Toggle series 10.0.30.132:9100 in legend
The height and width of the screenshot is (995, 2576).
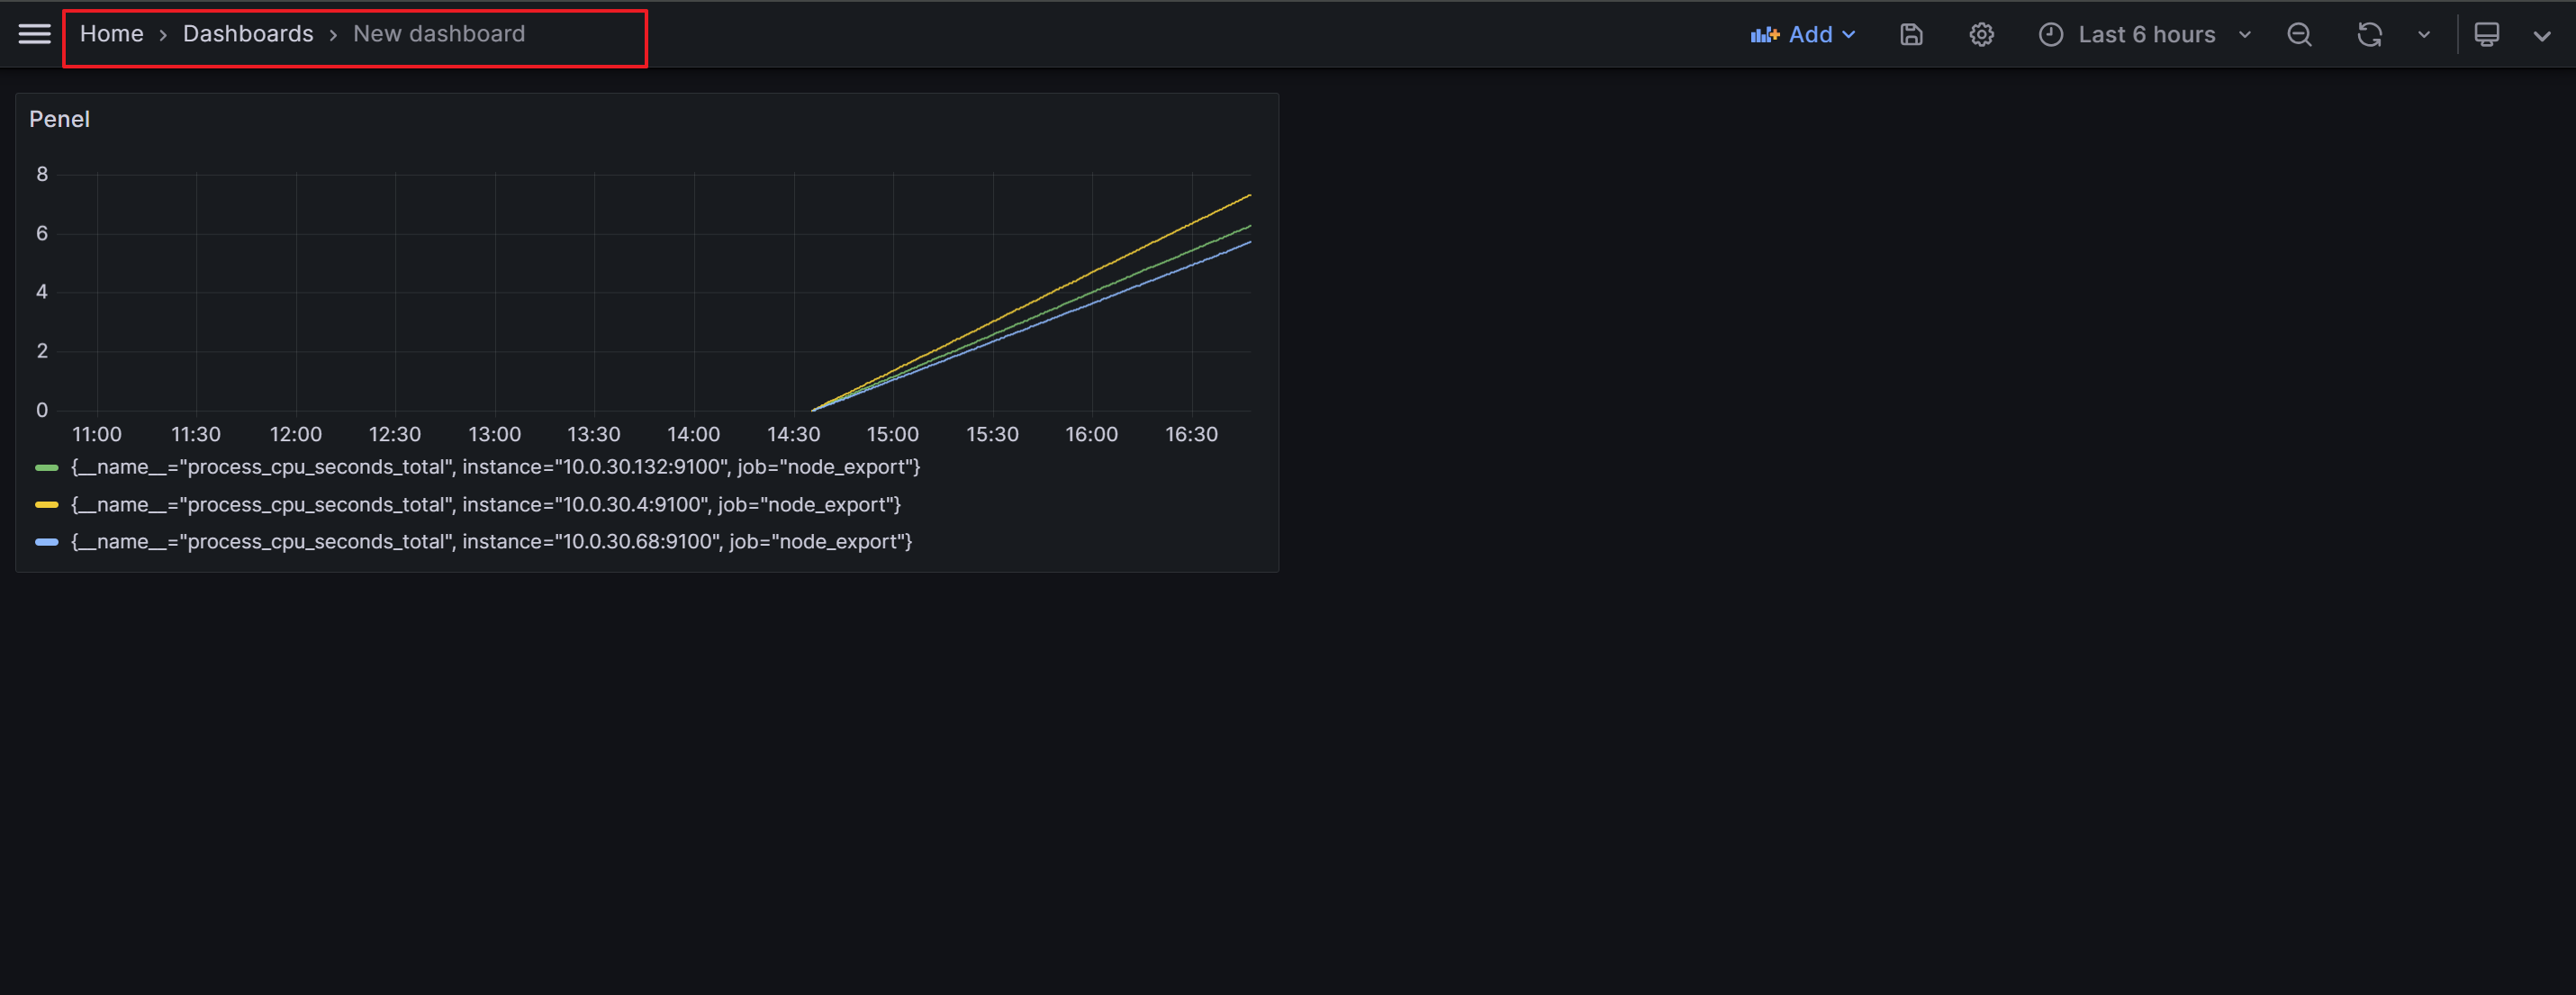495,467
